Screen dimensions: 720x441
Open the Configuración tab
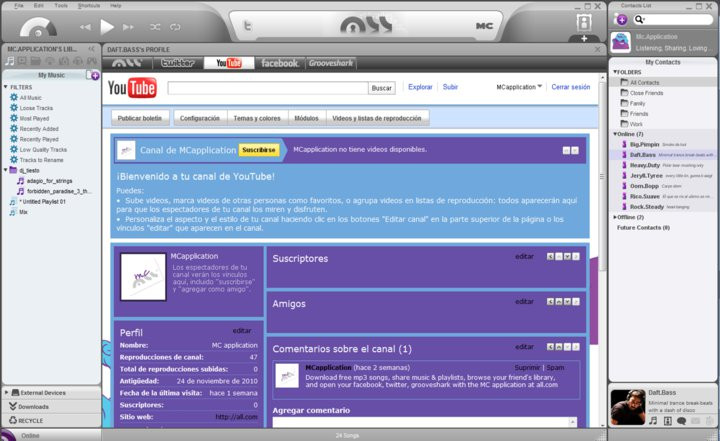click(x=200, y=118)
